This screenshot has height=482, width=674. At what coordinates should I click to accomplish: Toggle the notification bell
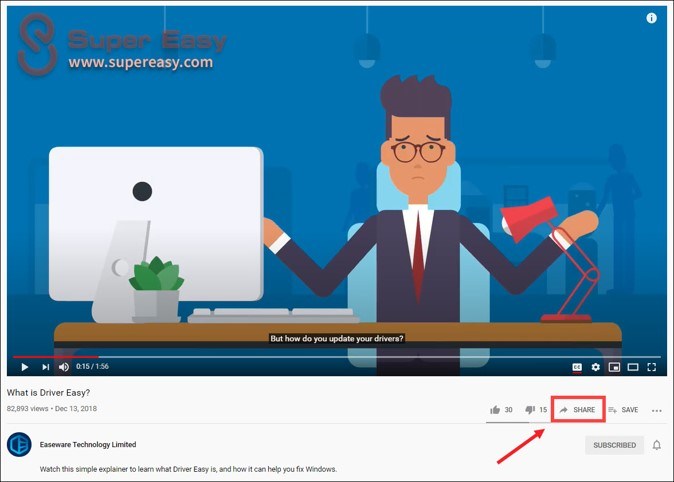coord(656,445)
